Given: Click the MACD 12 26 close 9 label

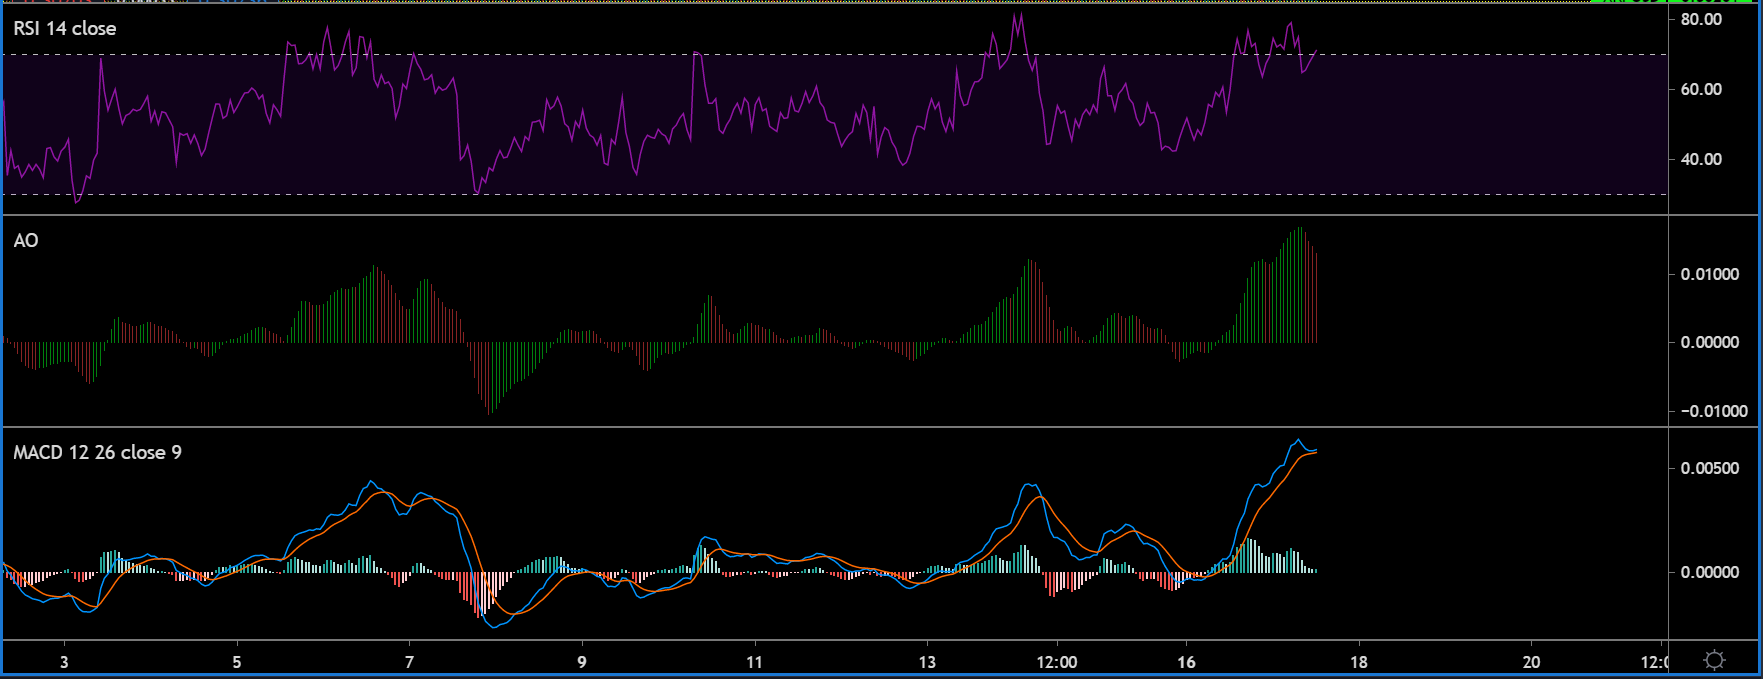Looking at the screenshot, I should pyautogui.click(x=97, y=453).
